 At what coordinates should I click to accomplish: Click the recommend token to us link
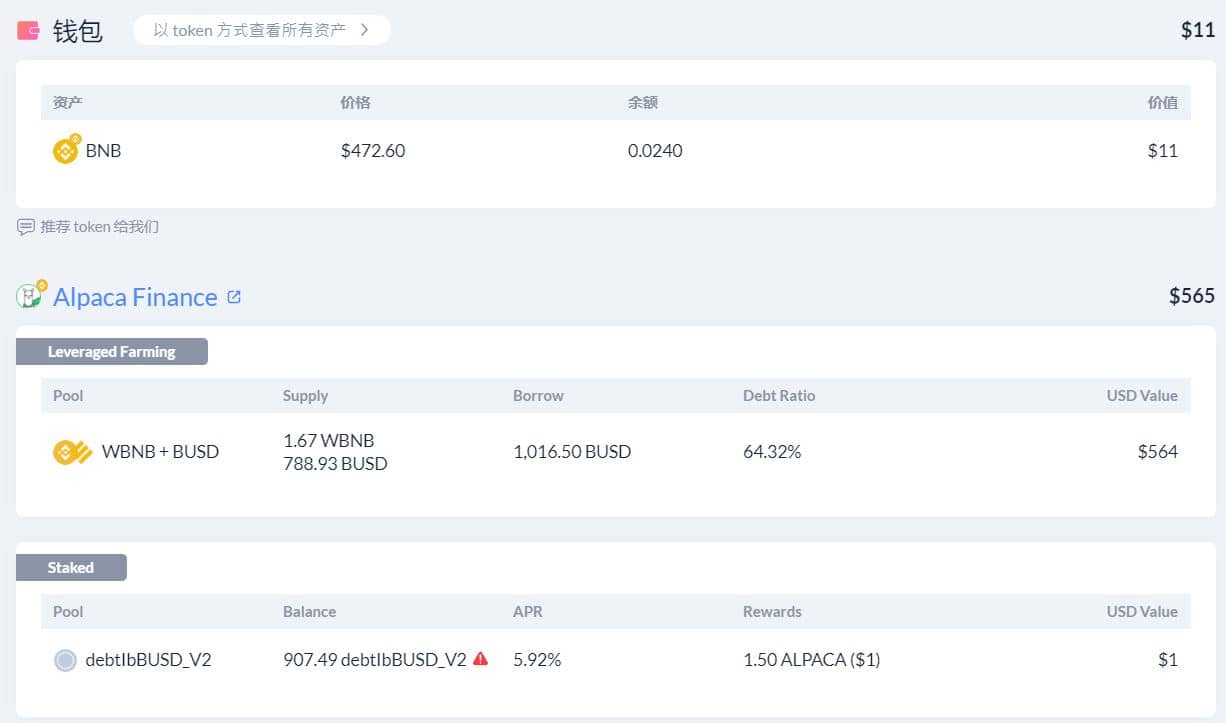(99, 227)
